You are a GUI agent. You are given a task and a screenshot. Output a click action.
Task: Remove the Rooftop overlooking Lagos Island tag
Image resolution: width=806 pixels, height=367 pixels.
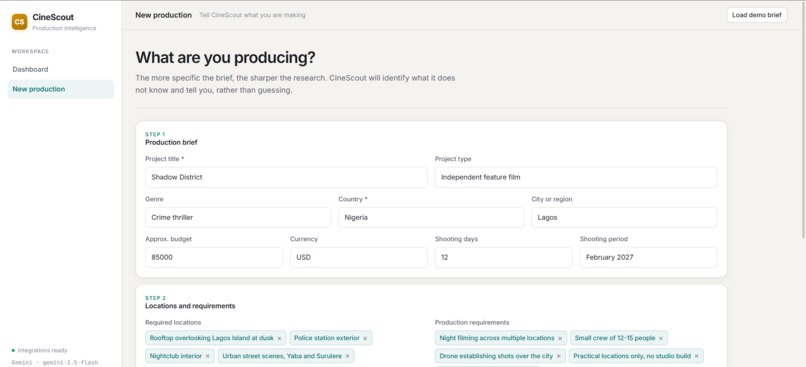pos(279,338)
